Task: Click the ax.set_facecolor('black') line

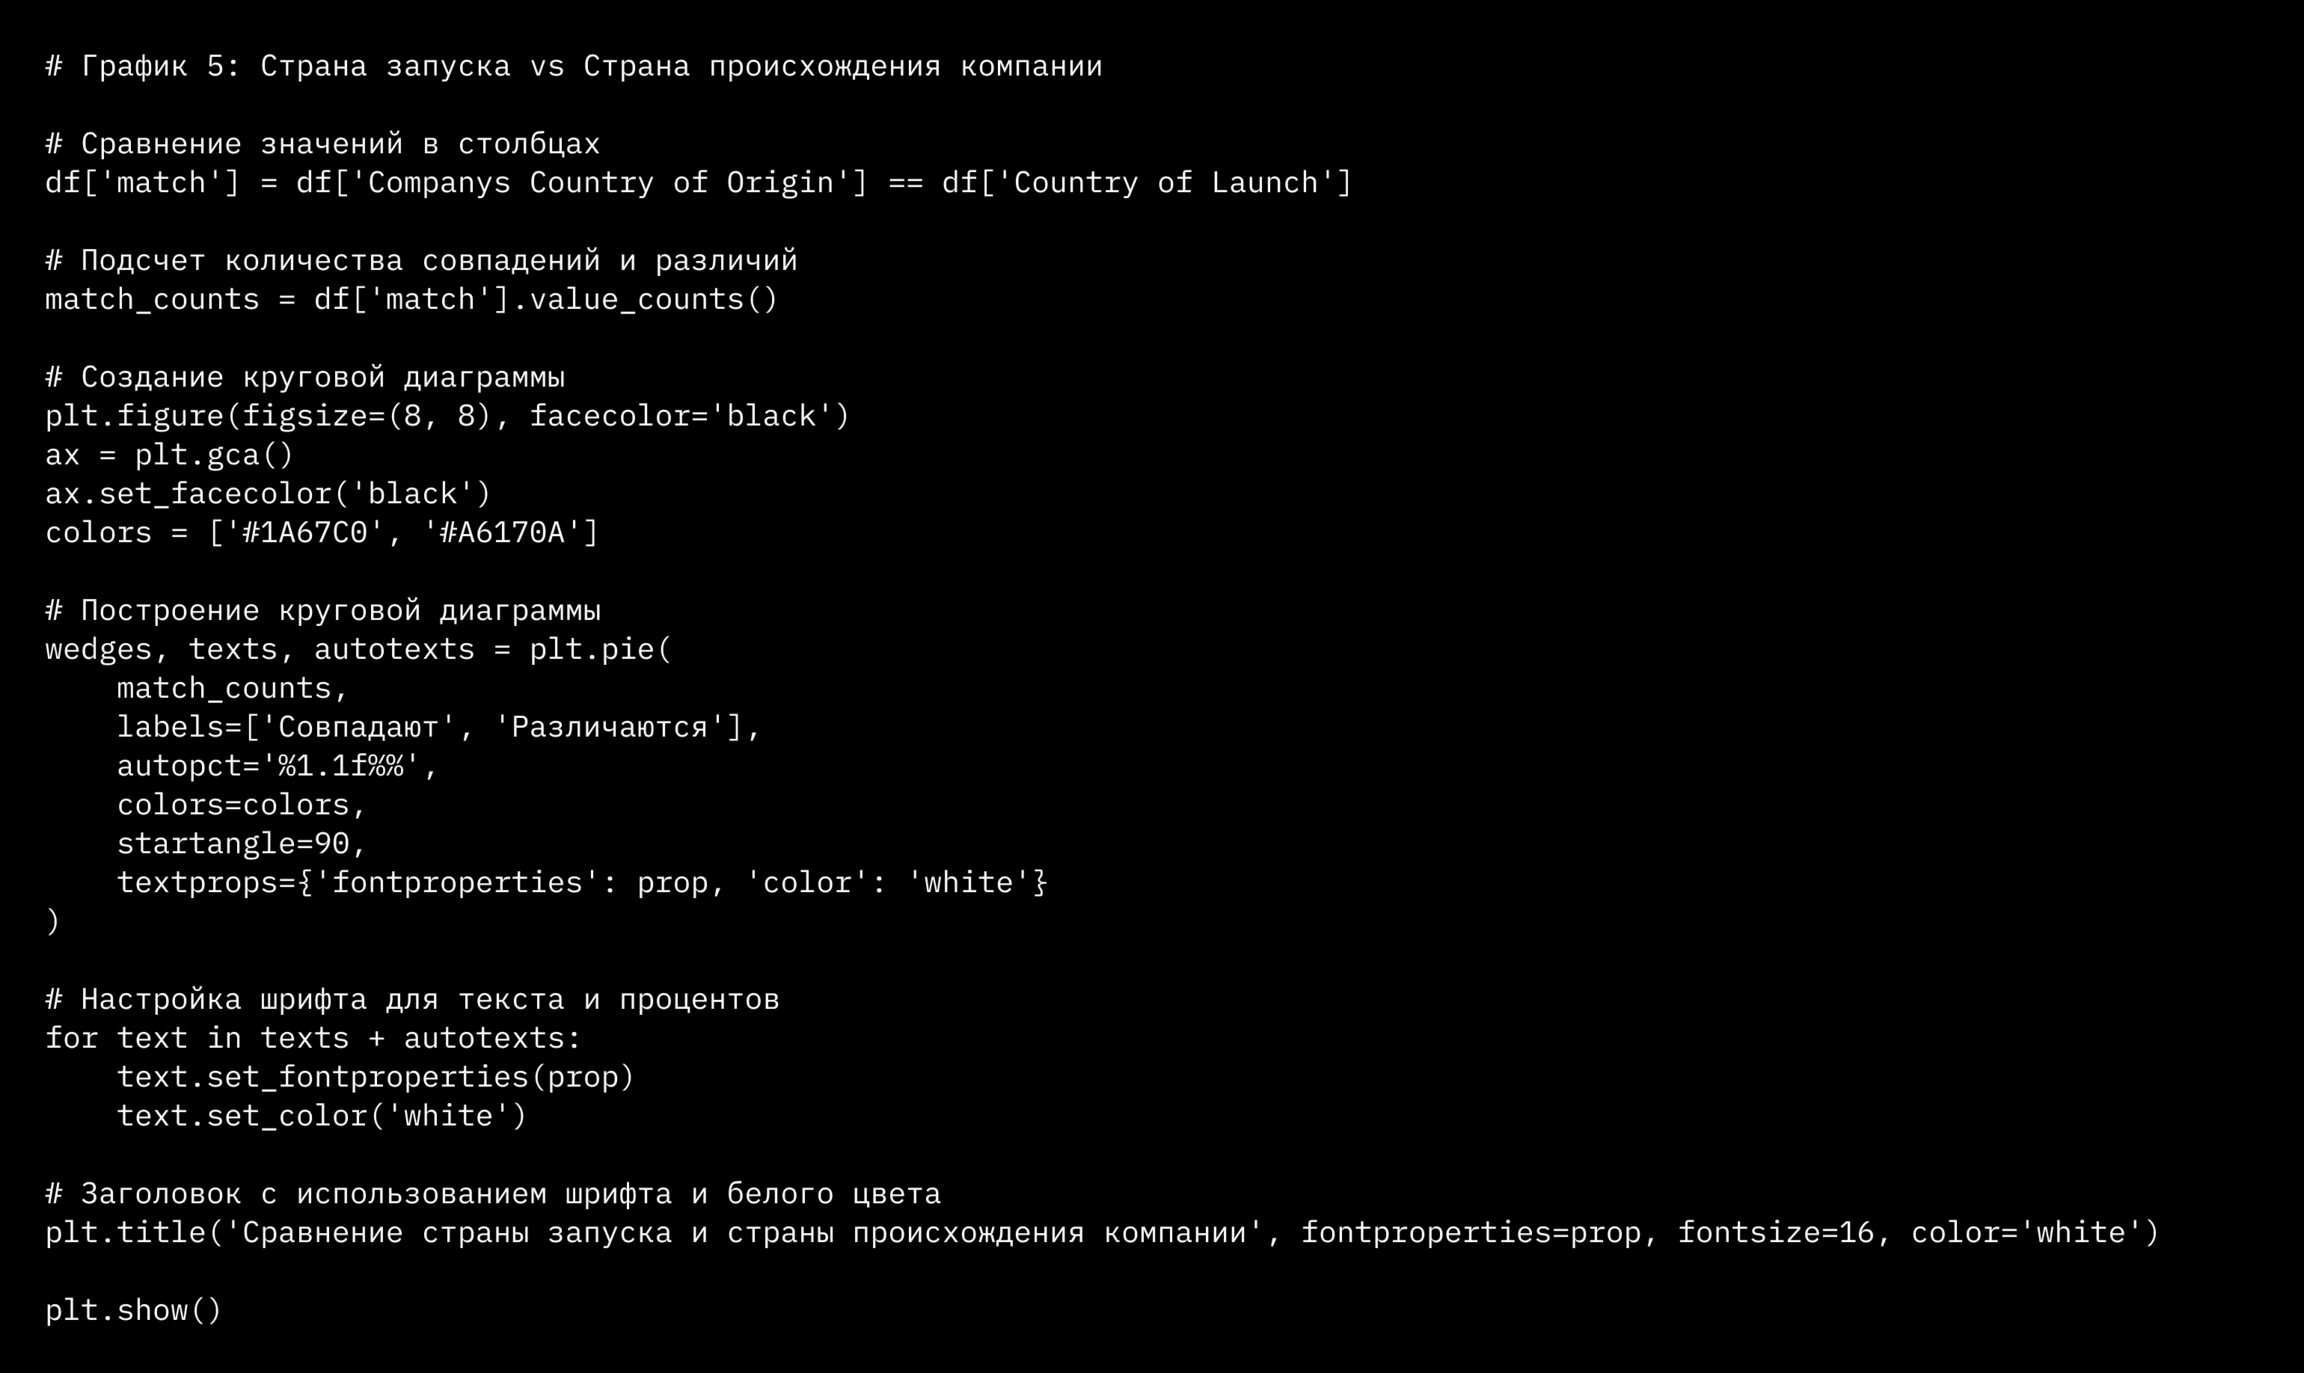Action: (x=268, y=494)
